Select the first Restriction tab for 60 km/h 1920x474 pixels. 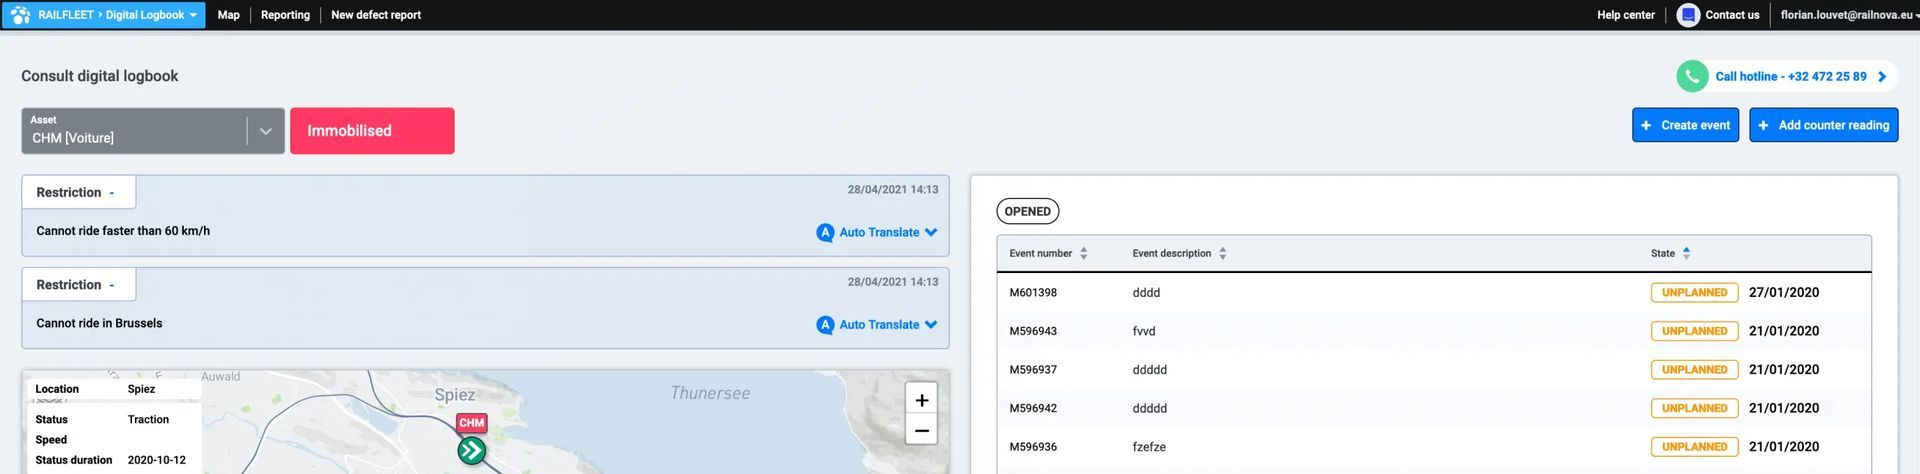pos(79,192)
